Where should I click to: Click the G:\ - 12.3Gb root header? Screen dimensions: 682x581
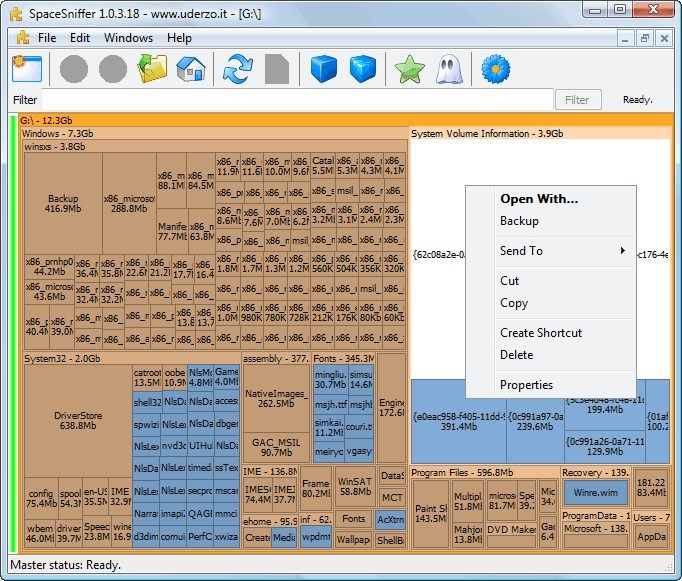pyautogui.click(x=345, y=120)
